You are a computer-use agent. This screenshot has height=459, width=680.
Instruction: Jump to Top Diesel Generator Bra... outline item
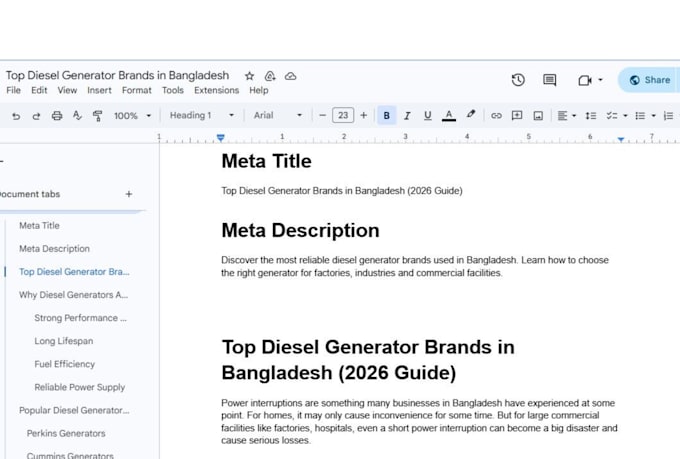[x=74, y=272]
